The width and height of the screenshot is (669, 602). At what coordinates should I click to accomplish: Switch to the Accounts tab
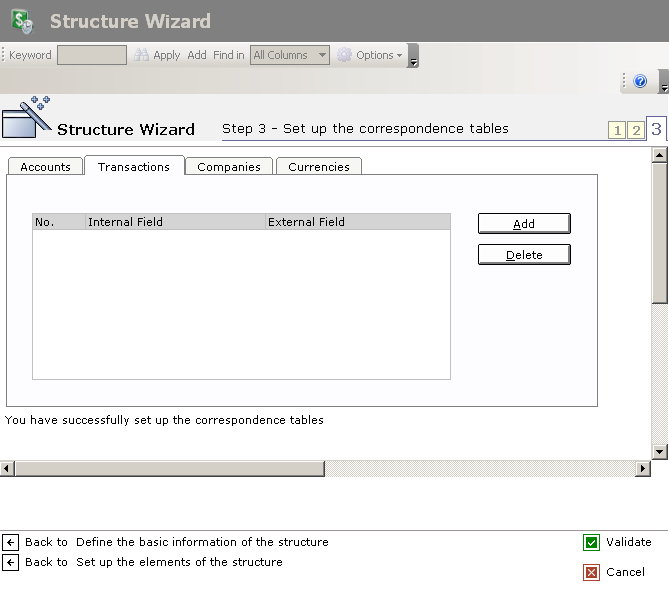click(45, 167)
